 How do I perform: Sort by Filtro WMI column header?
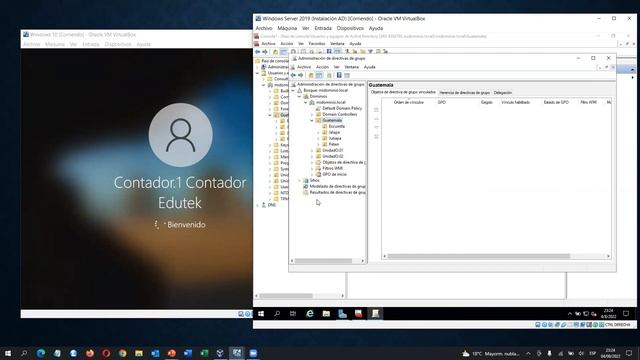[x=588, y=102]
